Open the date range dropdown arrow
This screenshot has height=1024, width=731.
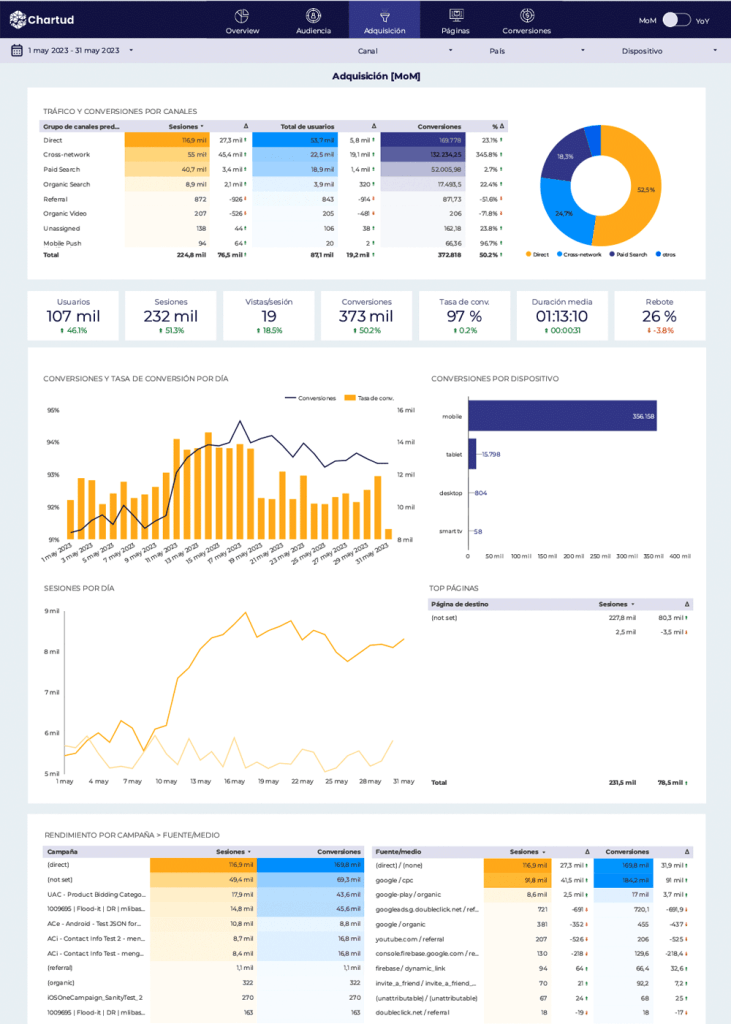(131, 50)
